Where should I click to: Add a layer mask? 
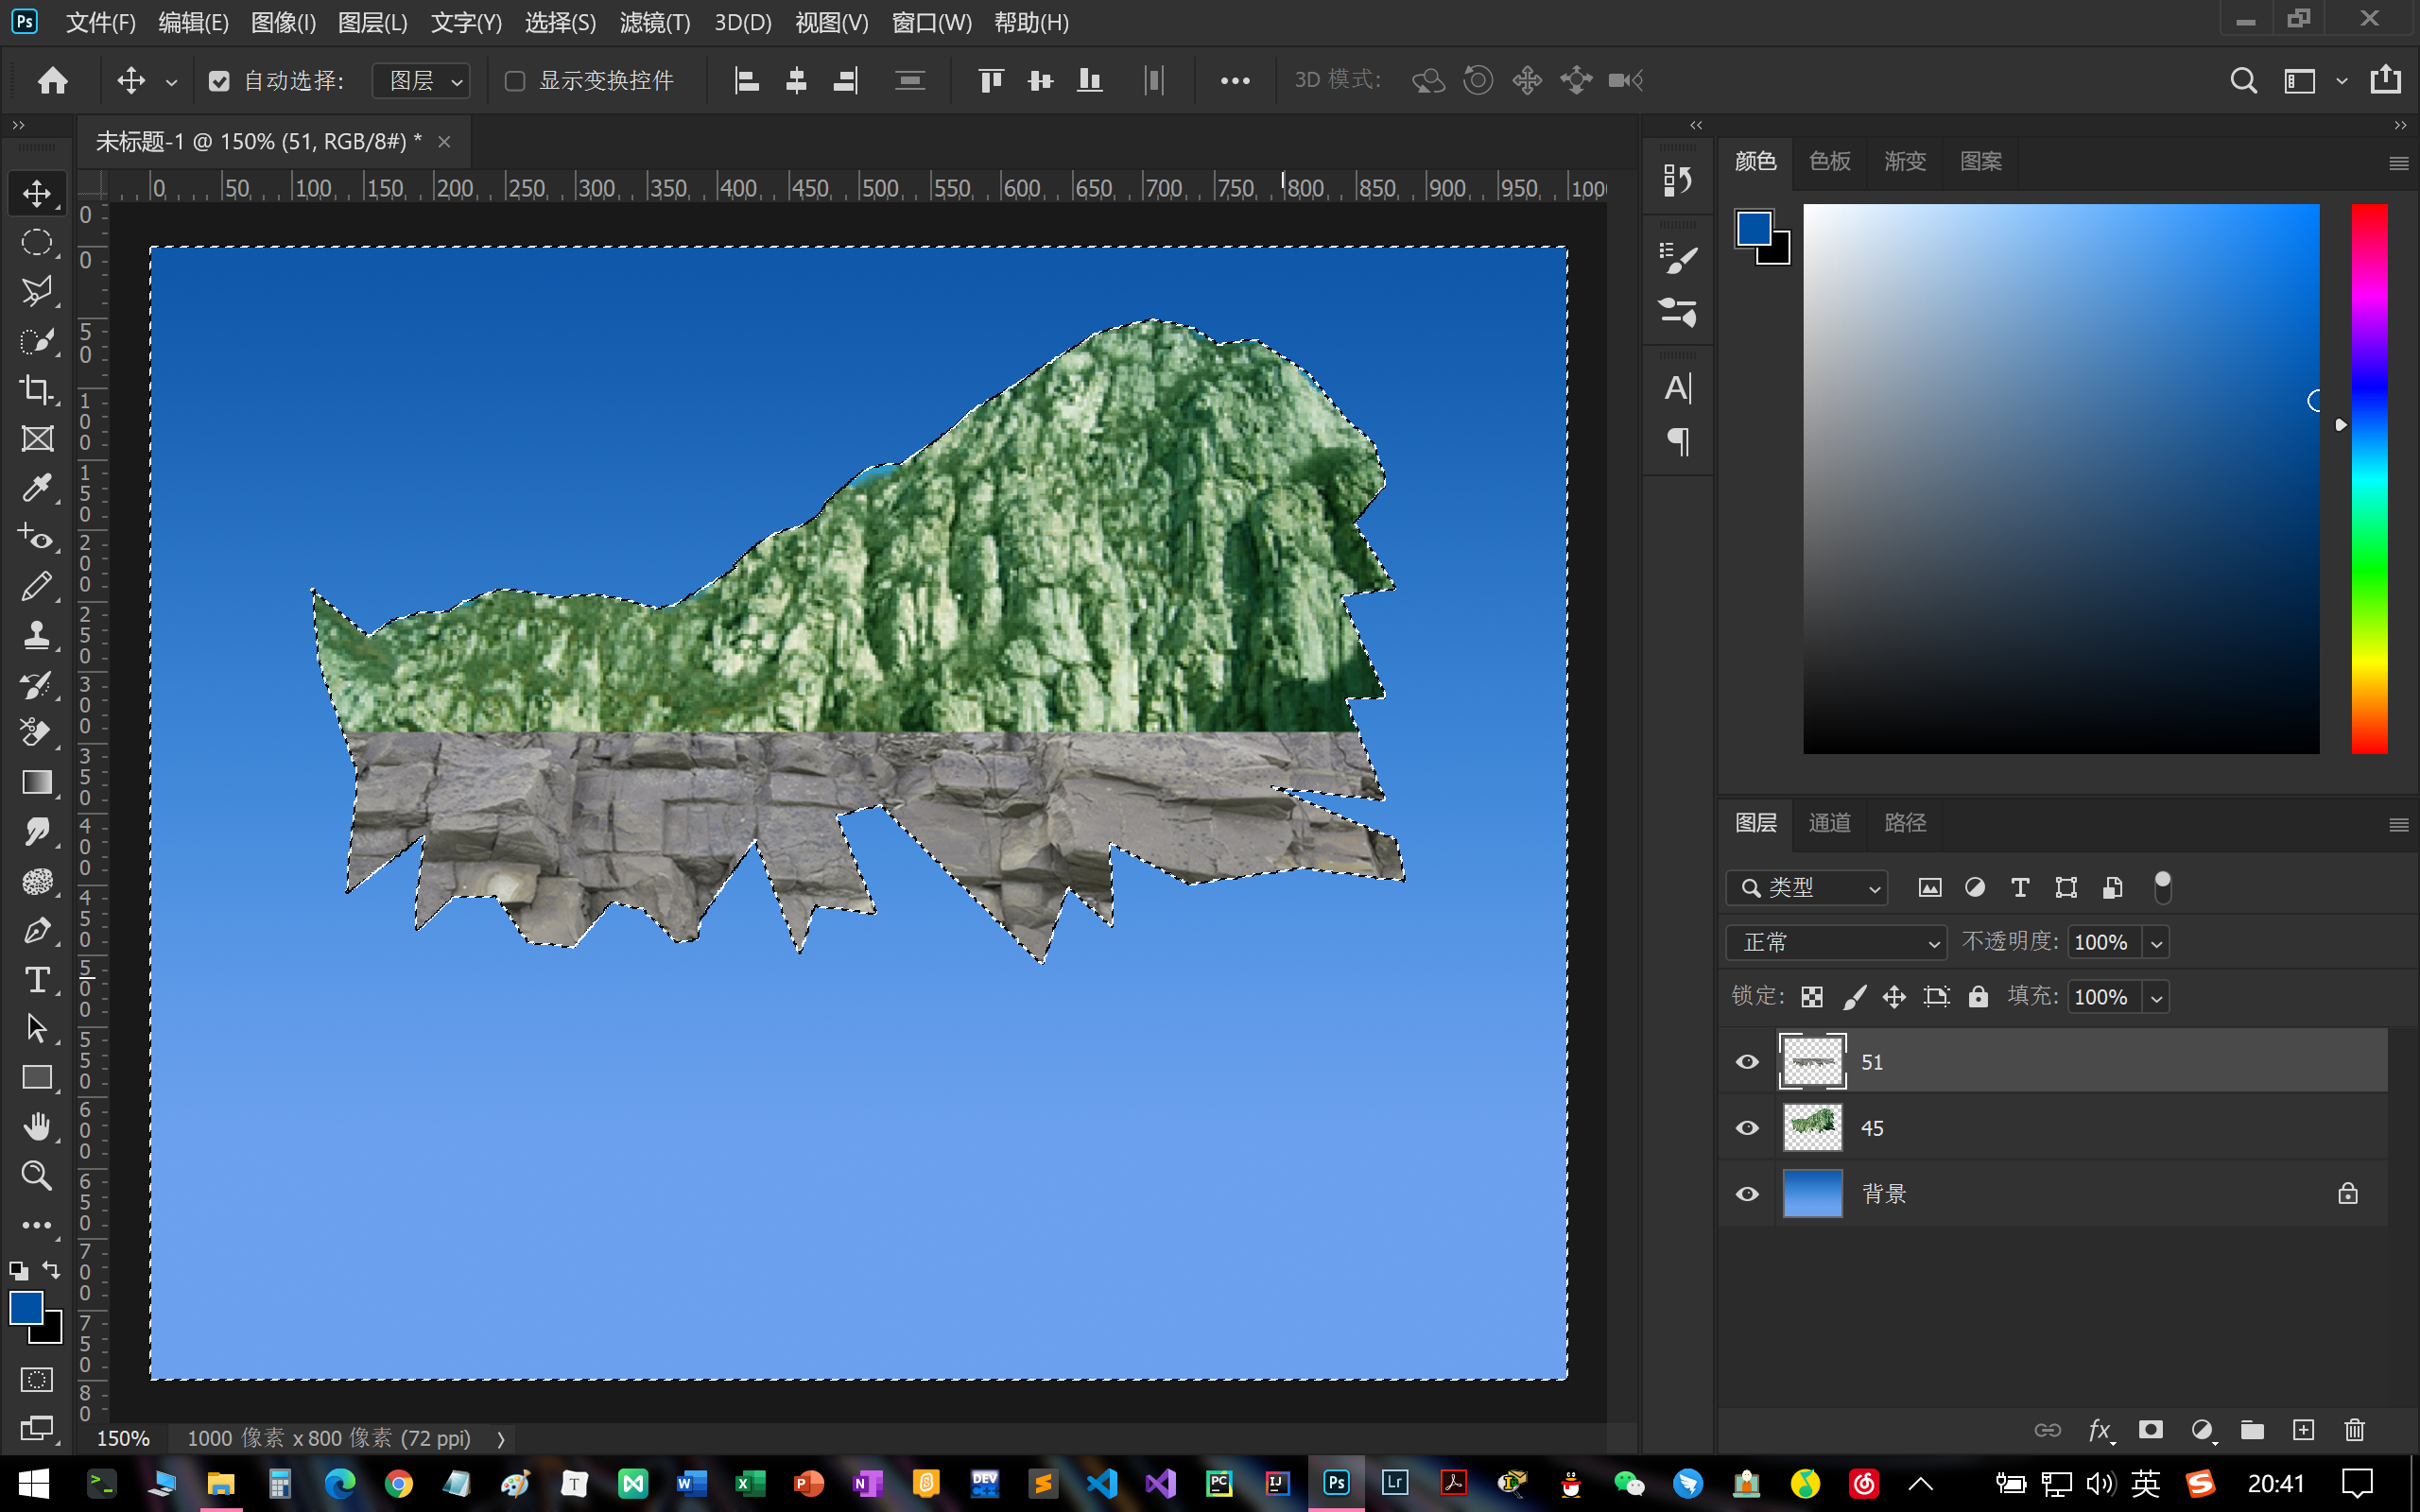coord(2151,1430)
